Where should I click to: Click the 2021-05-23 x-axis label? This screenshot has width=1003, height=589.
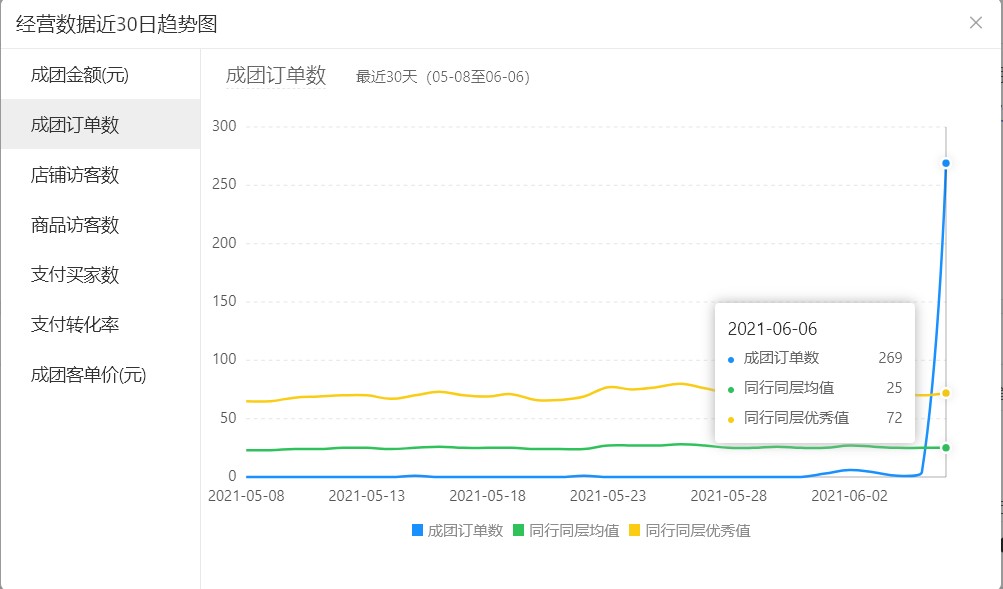click(609, 495)
